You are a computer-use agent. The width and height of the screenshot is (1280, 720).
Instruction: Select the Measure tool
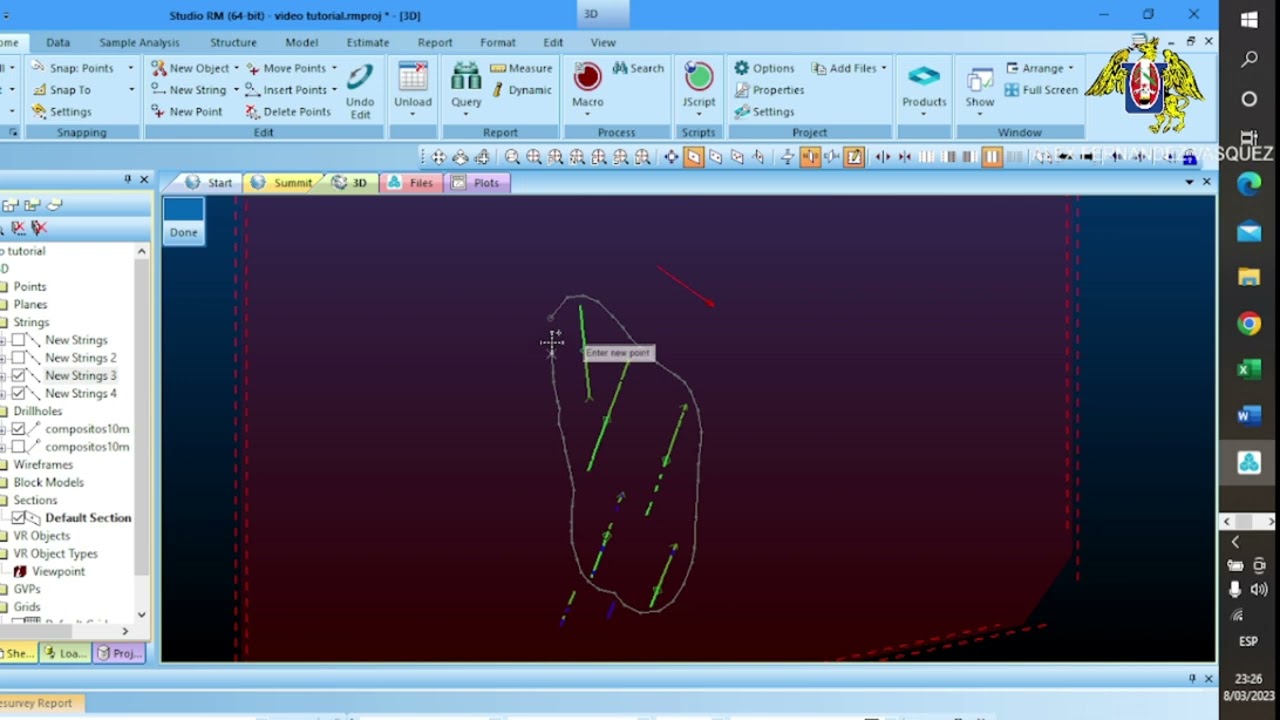tap(521, 68)
